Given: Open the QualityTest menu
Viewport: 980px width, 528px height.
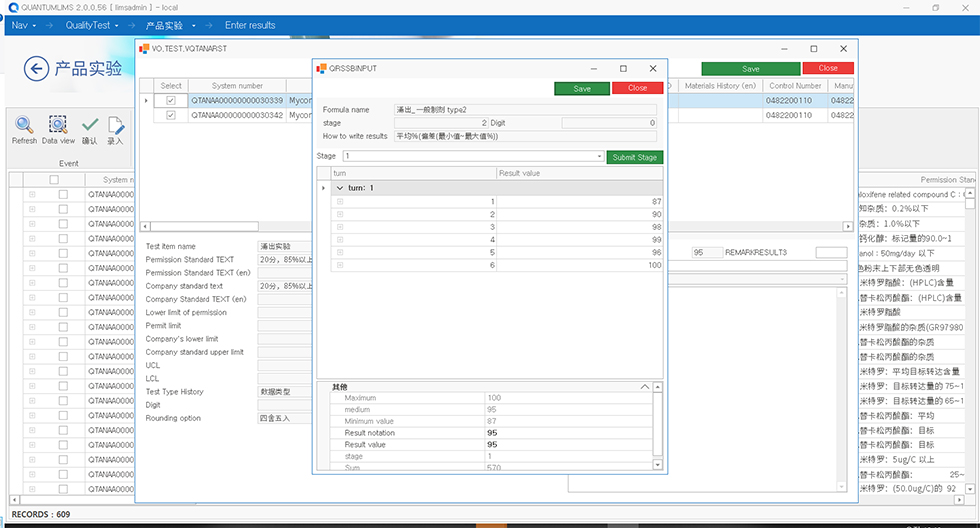Looking at the screenshot, I should 93,25.
